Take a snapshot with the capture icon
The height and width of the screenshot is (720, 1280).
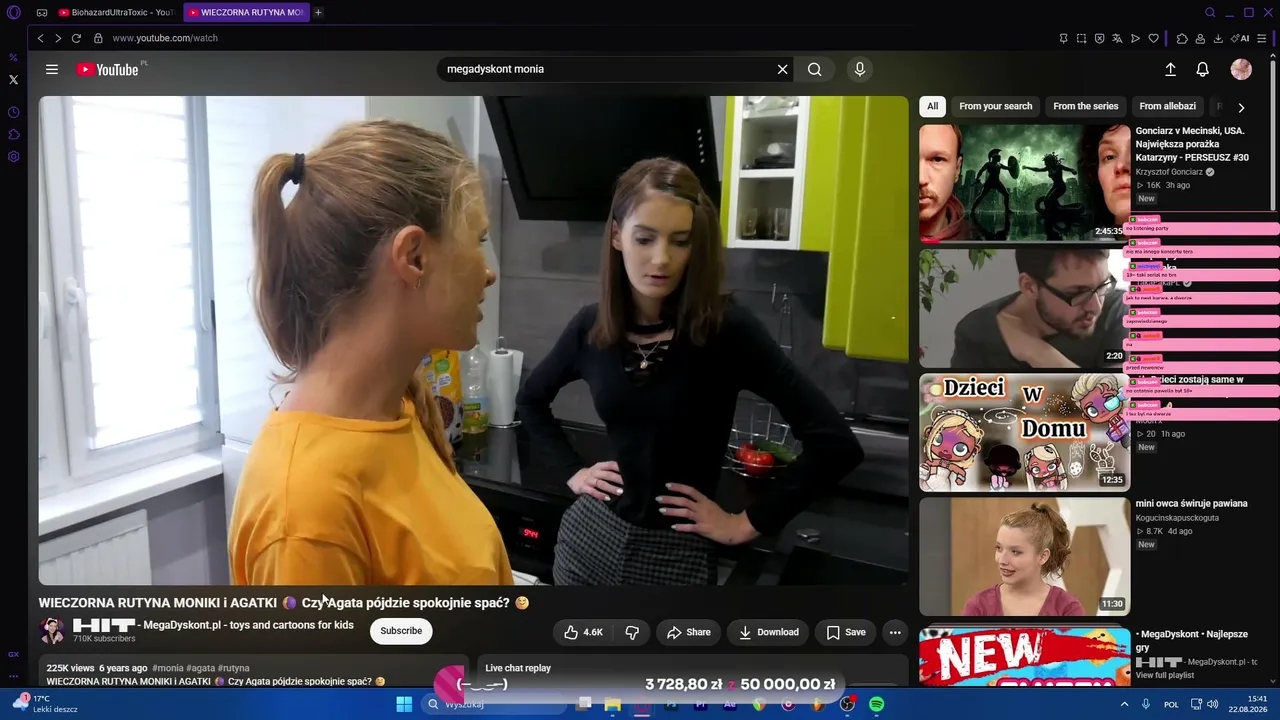1081,38
